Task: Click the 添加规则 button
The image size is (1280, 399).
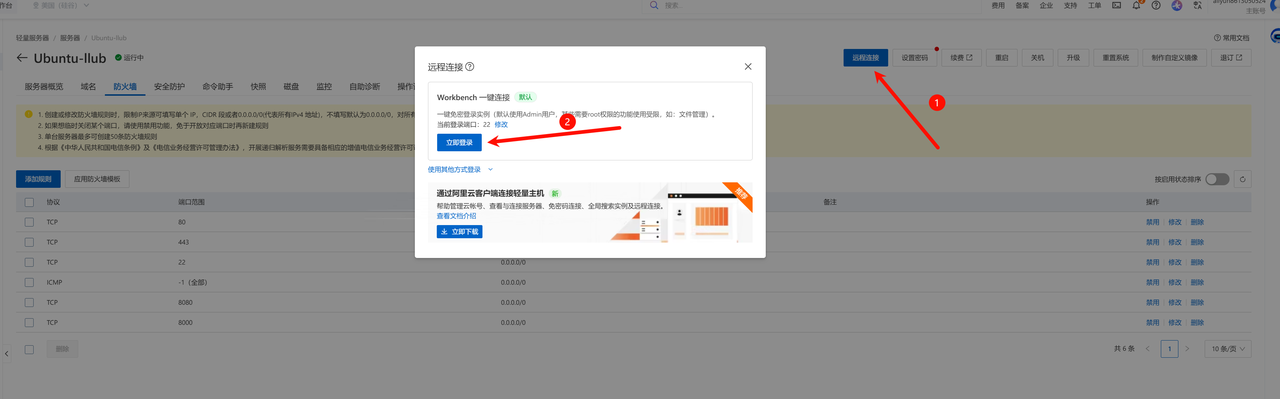Action: coord(38,179)
